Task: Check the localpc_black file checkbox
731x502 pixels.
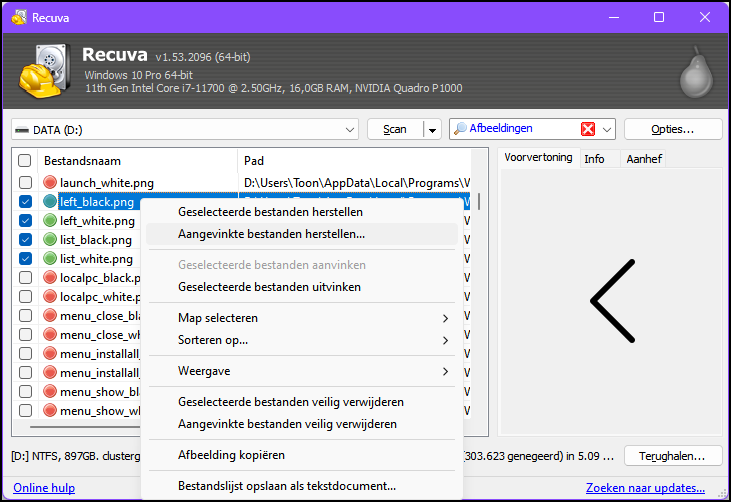Action: pyautogui.click(x=26, y=278)
